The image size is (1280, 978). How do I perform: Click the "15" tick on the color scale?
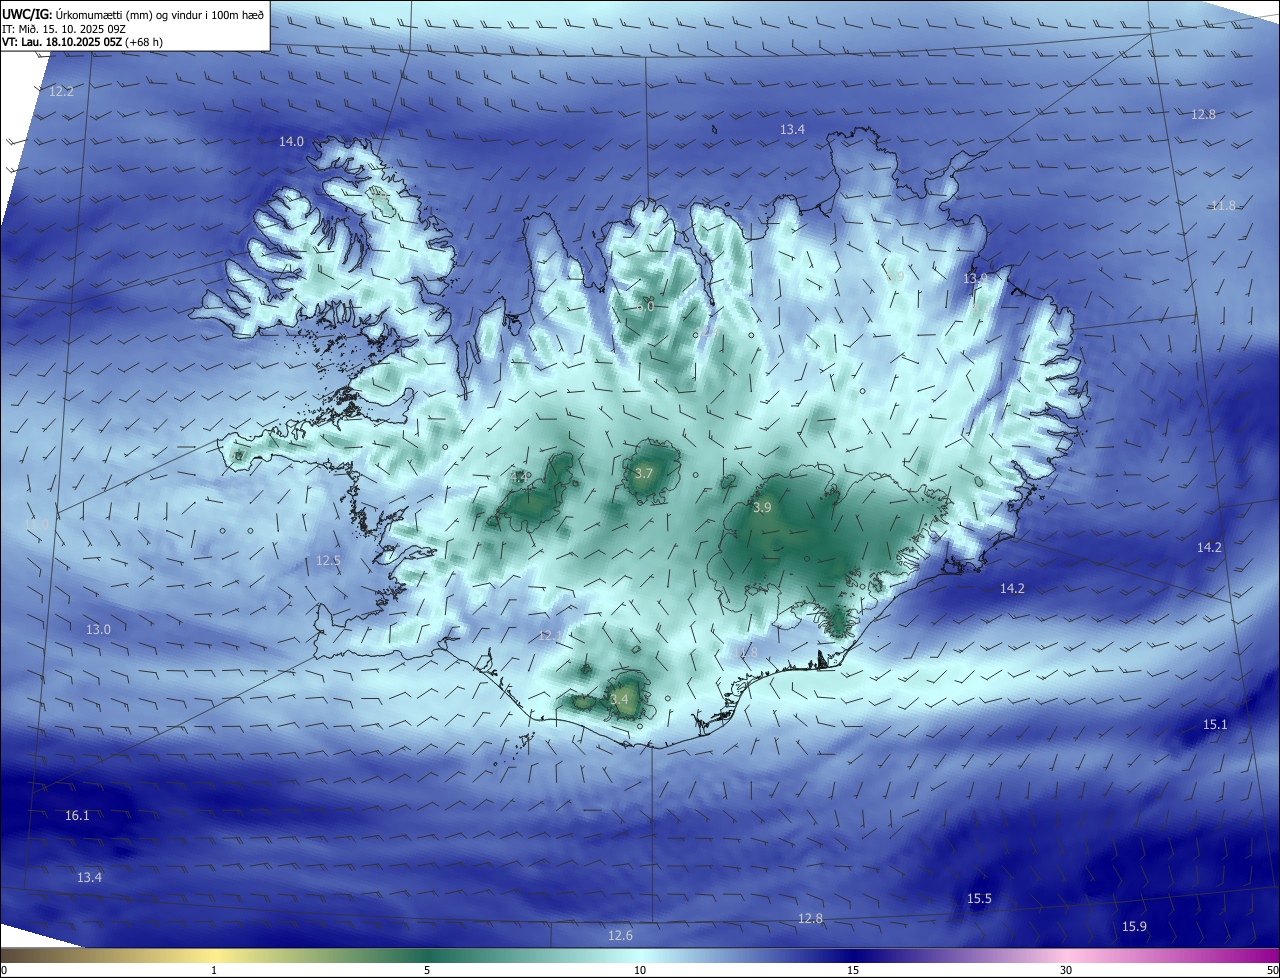pyautogui.click(x=853, y=970)
